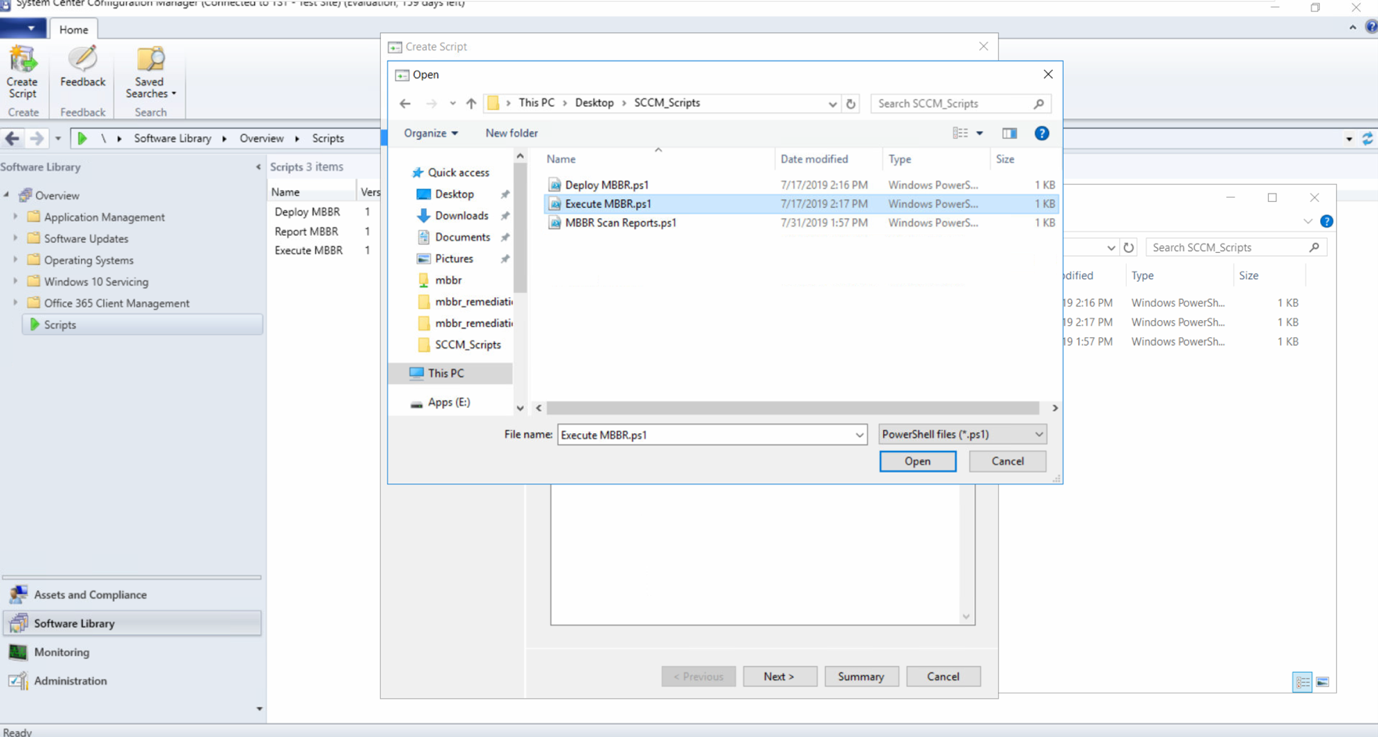Click Scripts in the console breadcrumb
This screenshot has height=737, width=1378.
coord(328,139)
